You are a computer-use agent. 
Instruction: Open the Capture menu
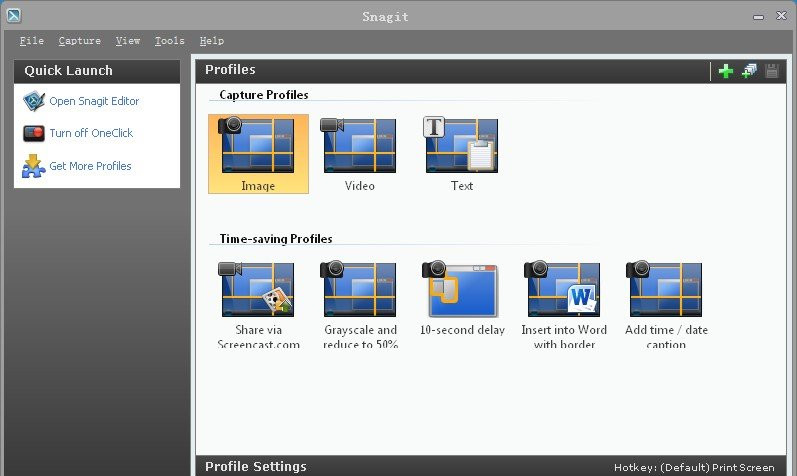[79, 41]
